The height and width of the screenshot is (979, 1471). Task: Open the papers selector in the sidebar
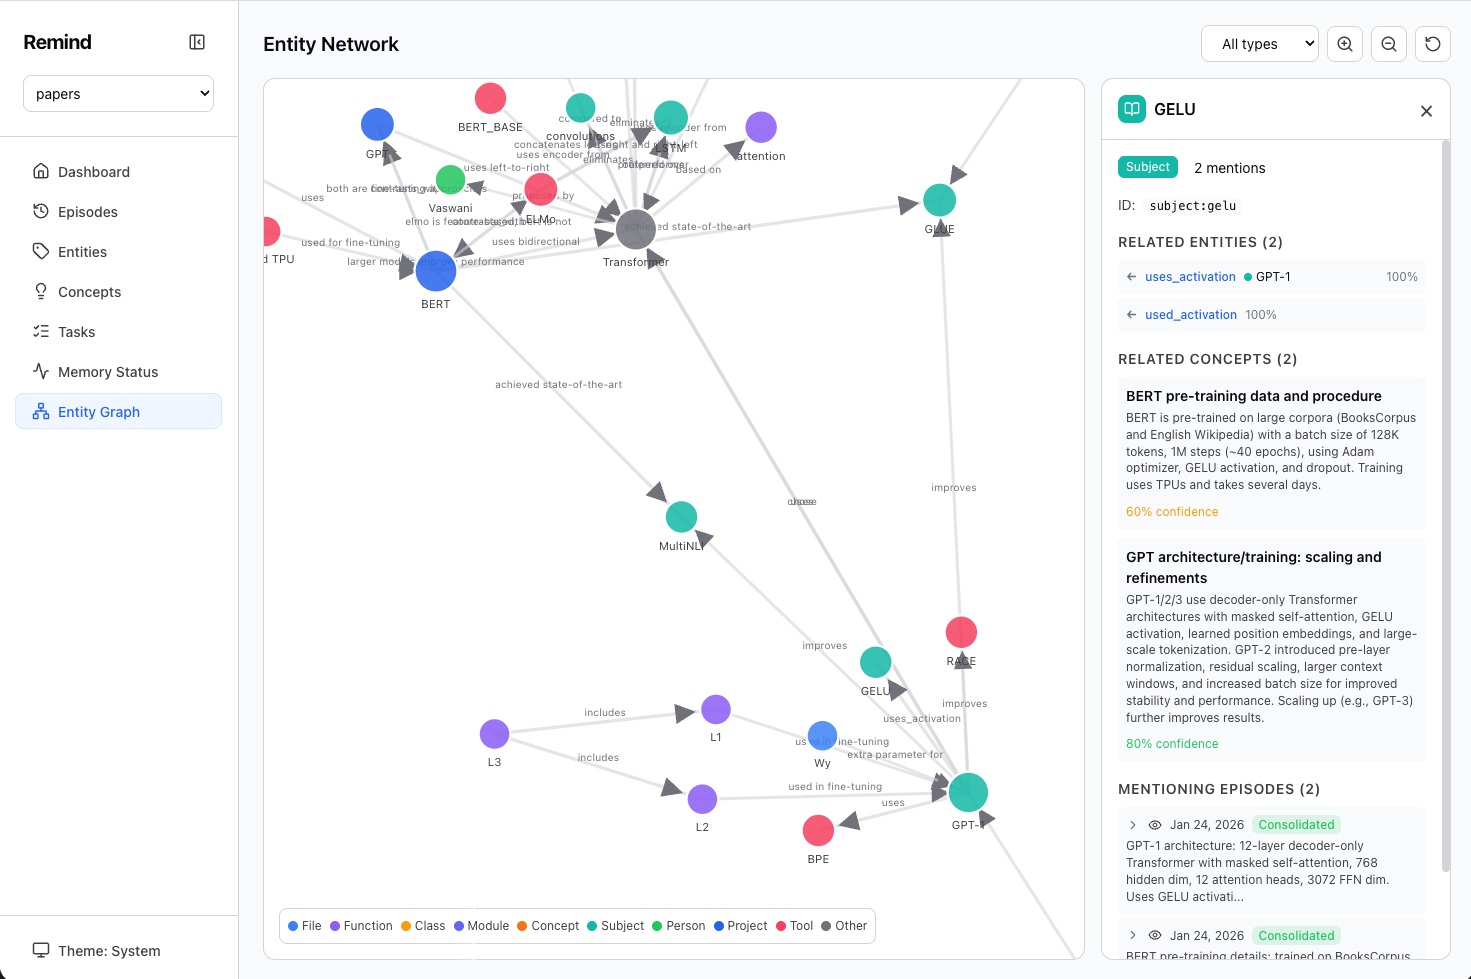click(118, 93)
